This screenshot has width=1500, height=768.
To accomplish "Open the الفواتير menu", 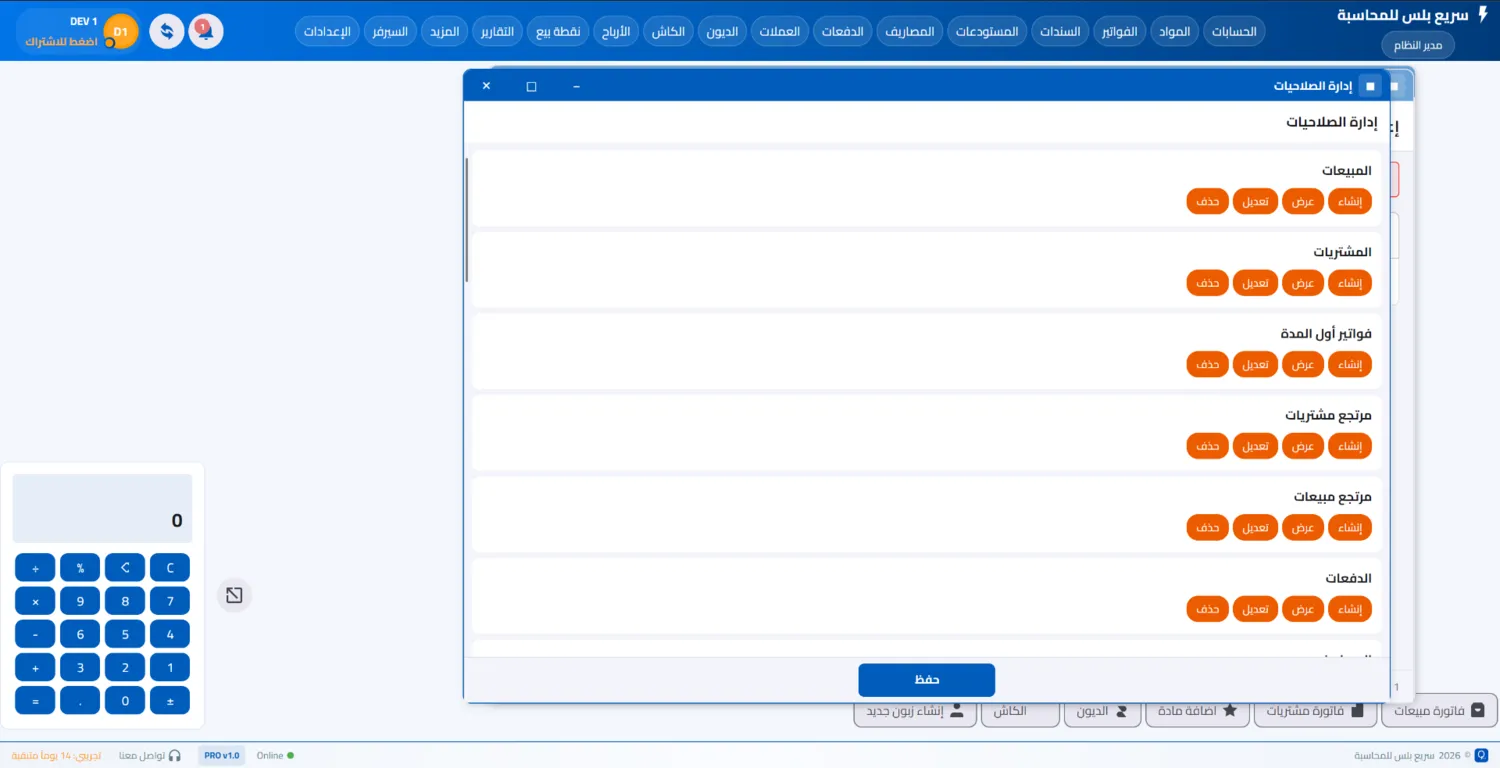I will point(1119,31).
